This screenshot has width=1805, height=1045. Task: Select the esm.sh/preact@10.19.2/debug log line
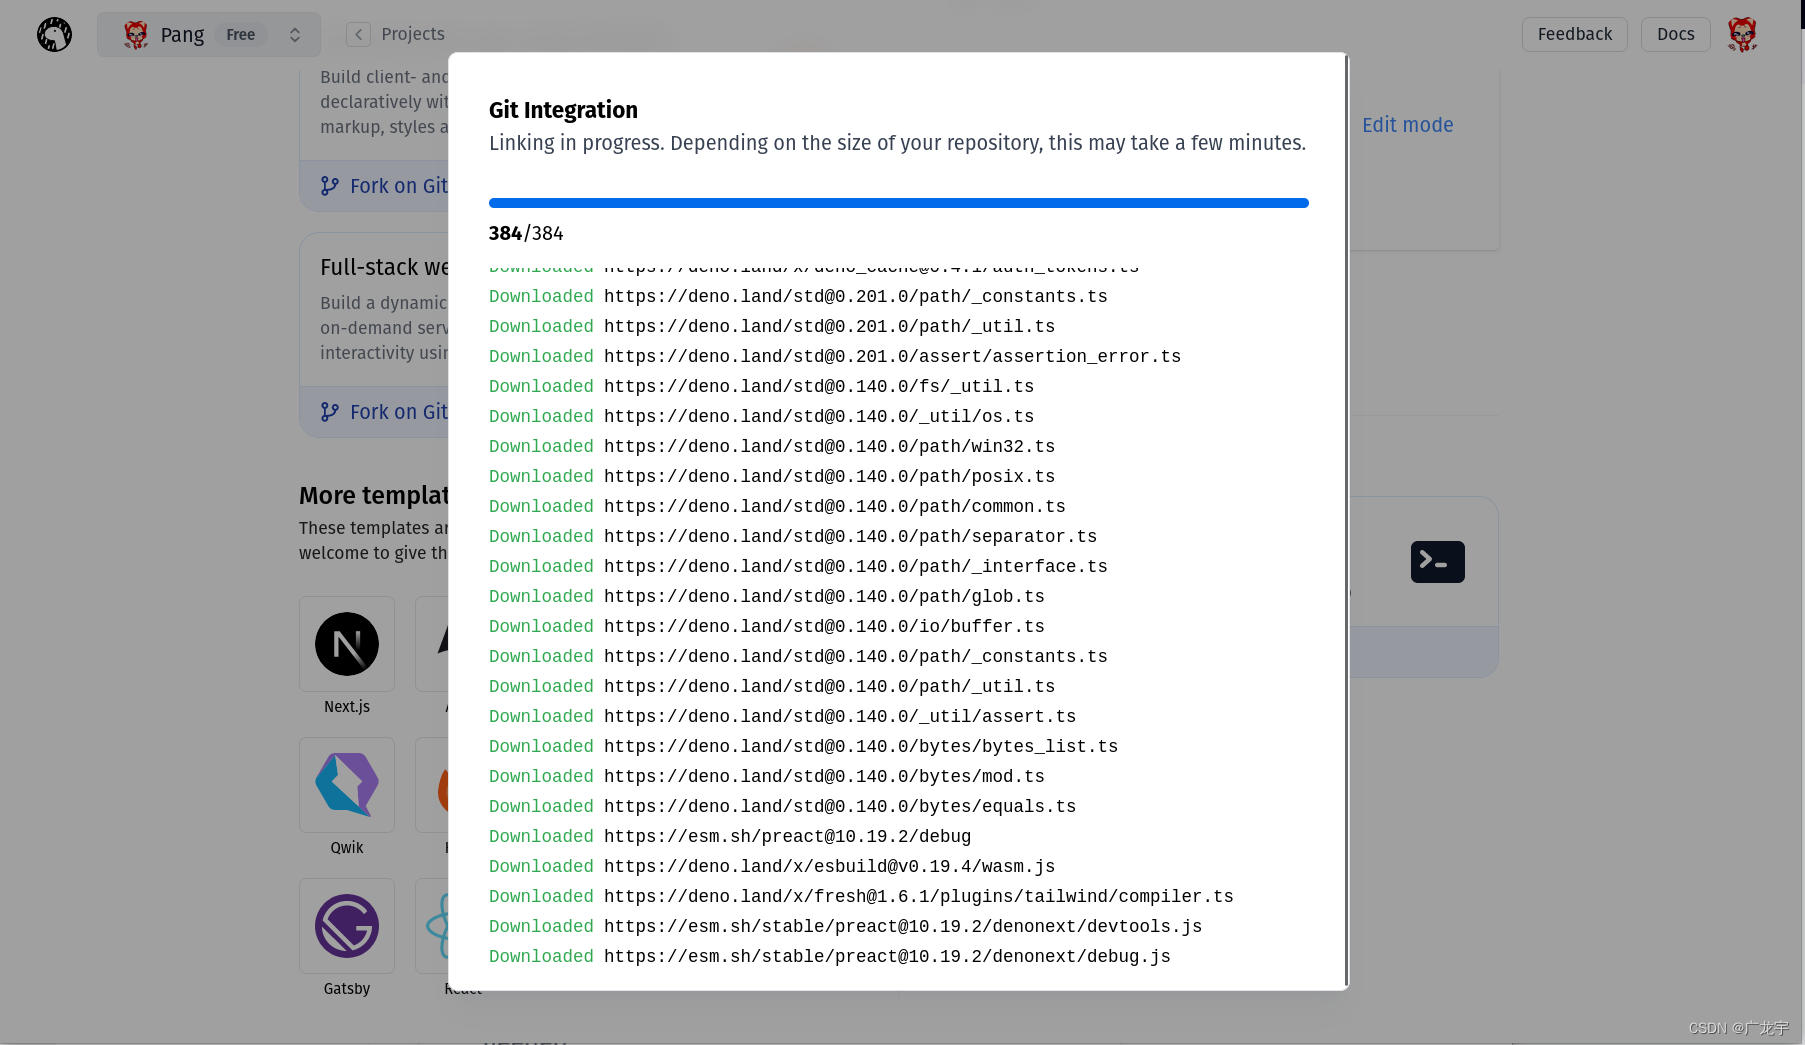[730, 836]
